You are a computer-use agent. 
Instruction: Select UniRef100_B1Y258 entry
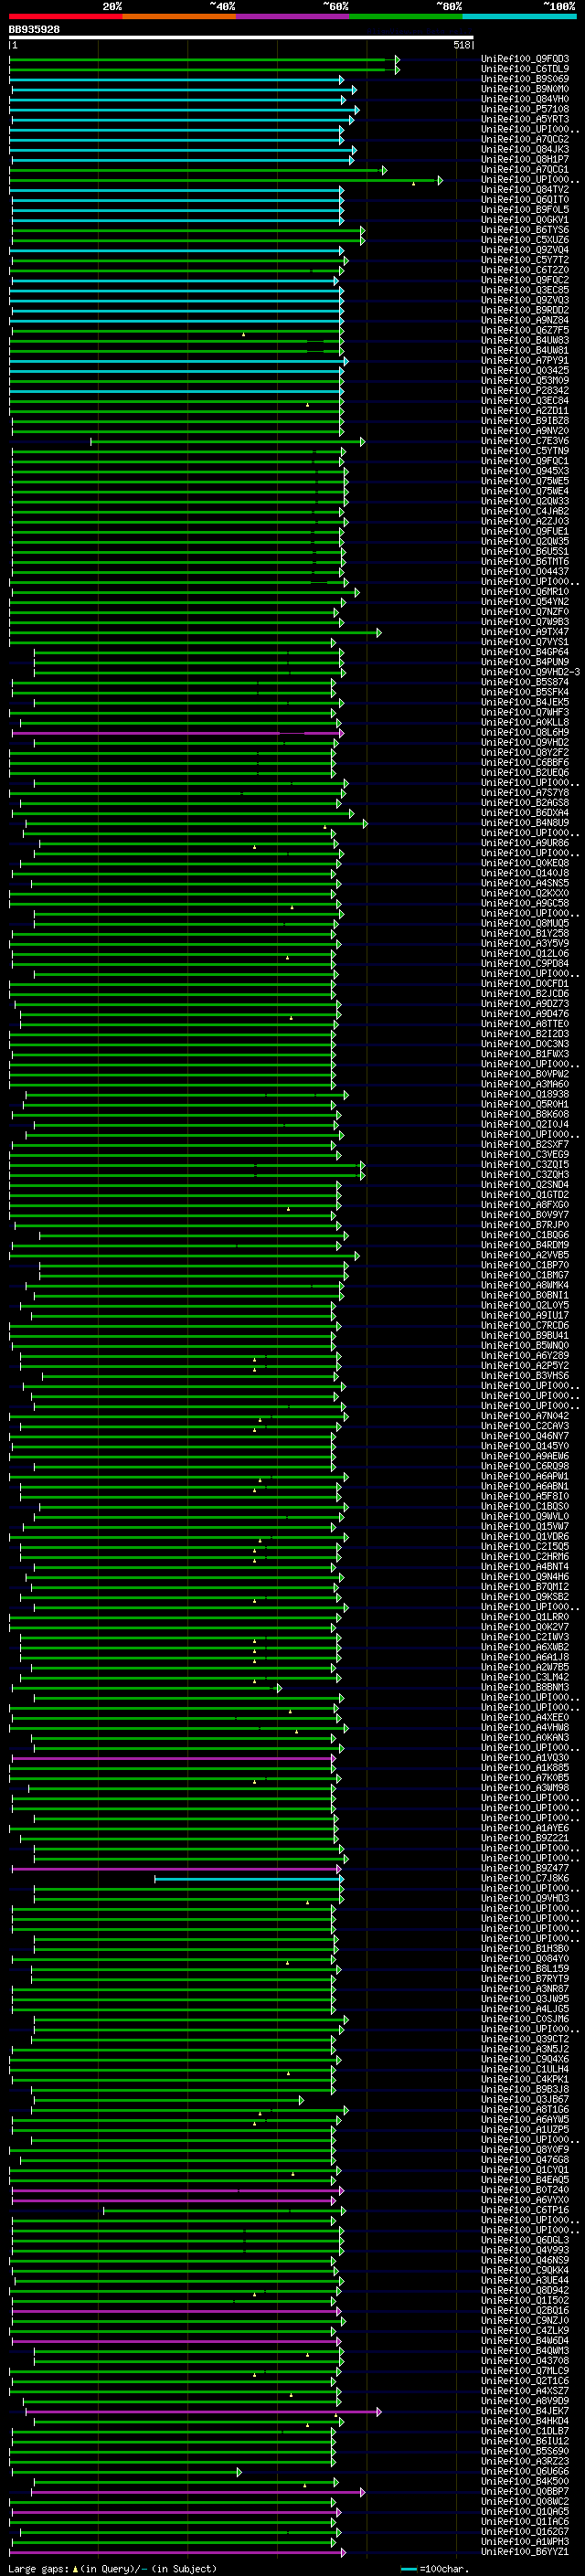tap(525, 934)
